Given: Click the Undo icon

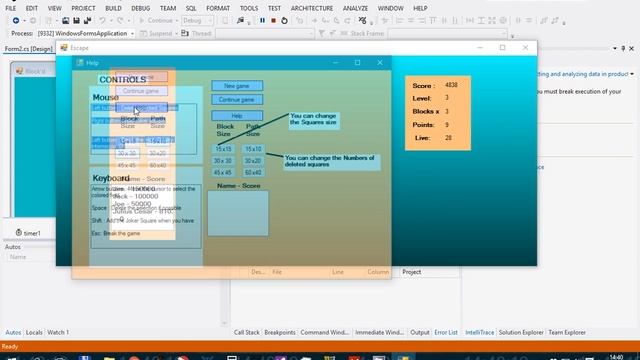Looking at the screenshot, I should pos(102,20).
